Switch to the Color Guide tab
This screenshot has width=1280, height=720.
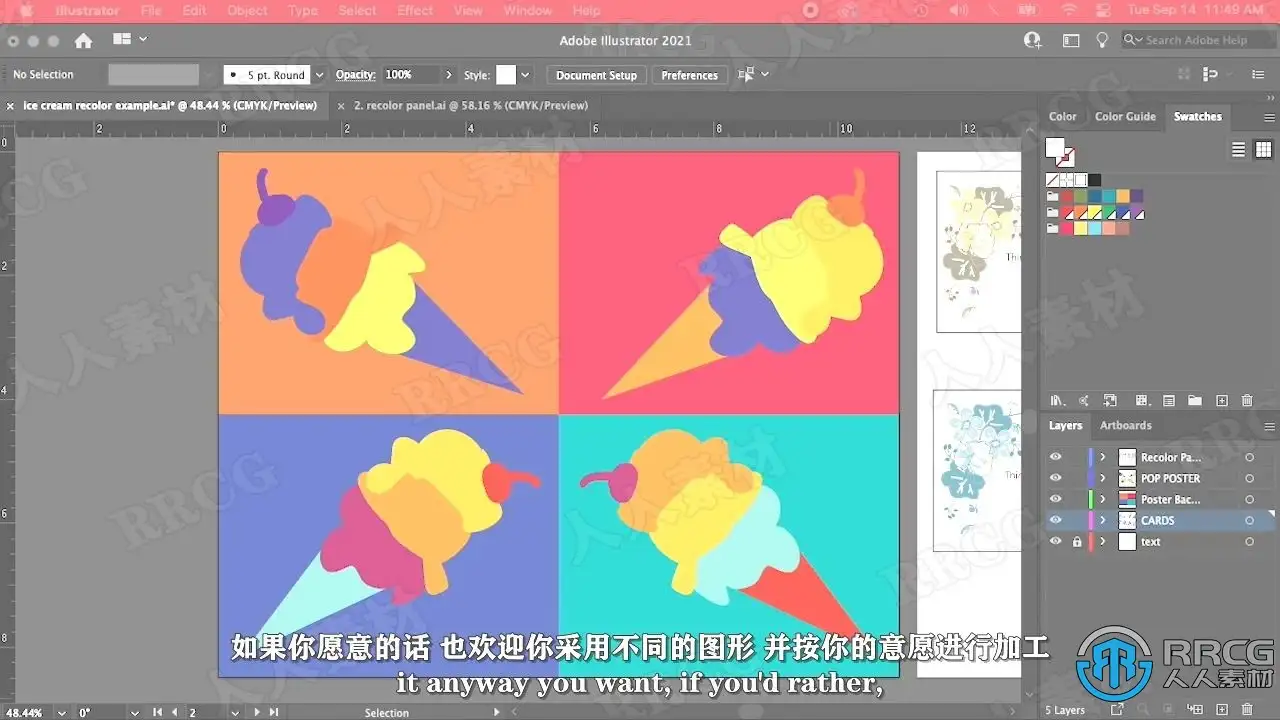(1125, 117)
